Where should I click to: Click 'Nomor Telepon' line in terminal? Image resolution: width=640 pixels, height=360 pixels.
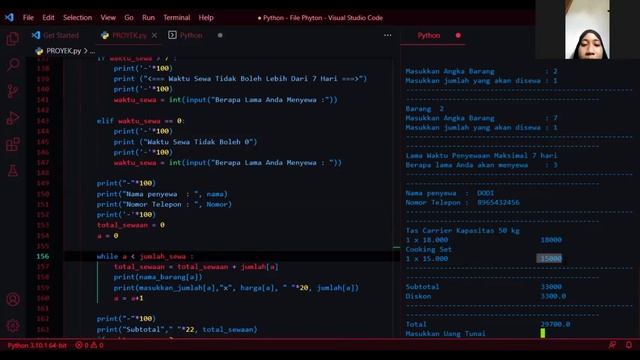point(462,202)
